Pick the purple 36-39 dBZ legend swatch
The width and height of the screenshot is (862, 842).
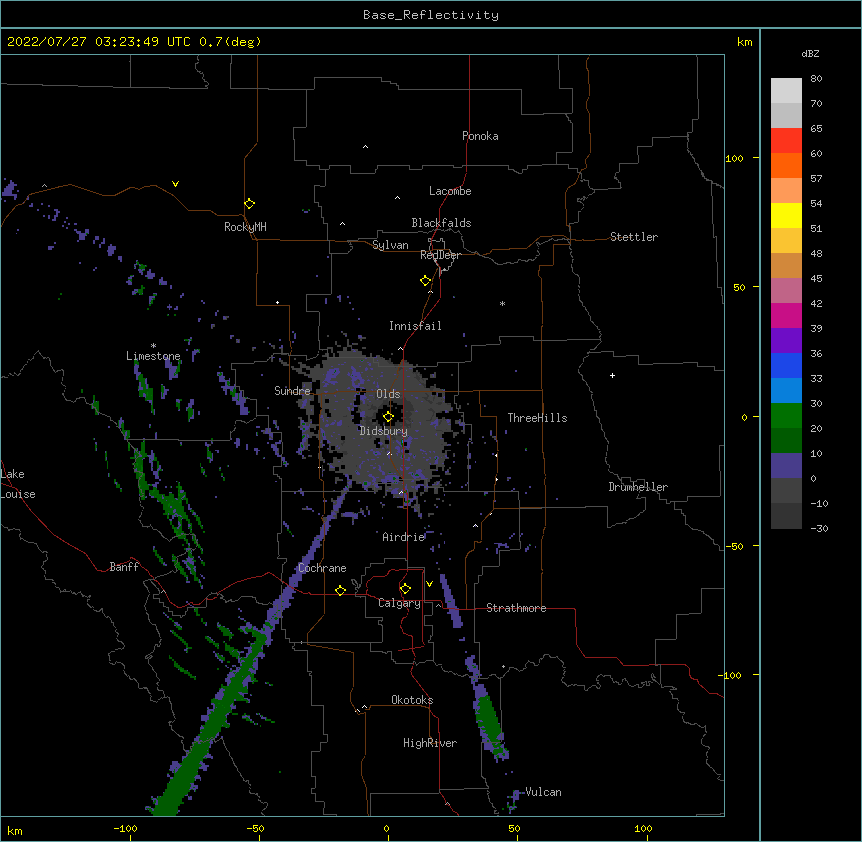(x=786, y=341)
